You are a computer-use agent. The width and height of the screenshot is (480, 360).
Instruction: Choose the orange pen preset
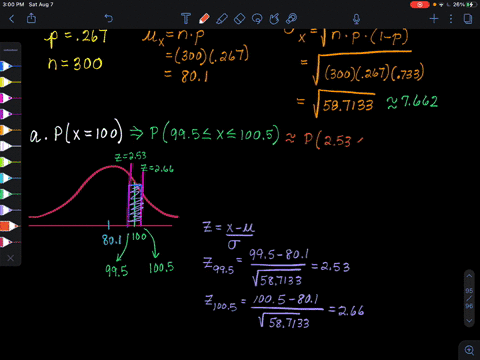pyautogui.click(x=10, y=130)
